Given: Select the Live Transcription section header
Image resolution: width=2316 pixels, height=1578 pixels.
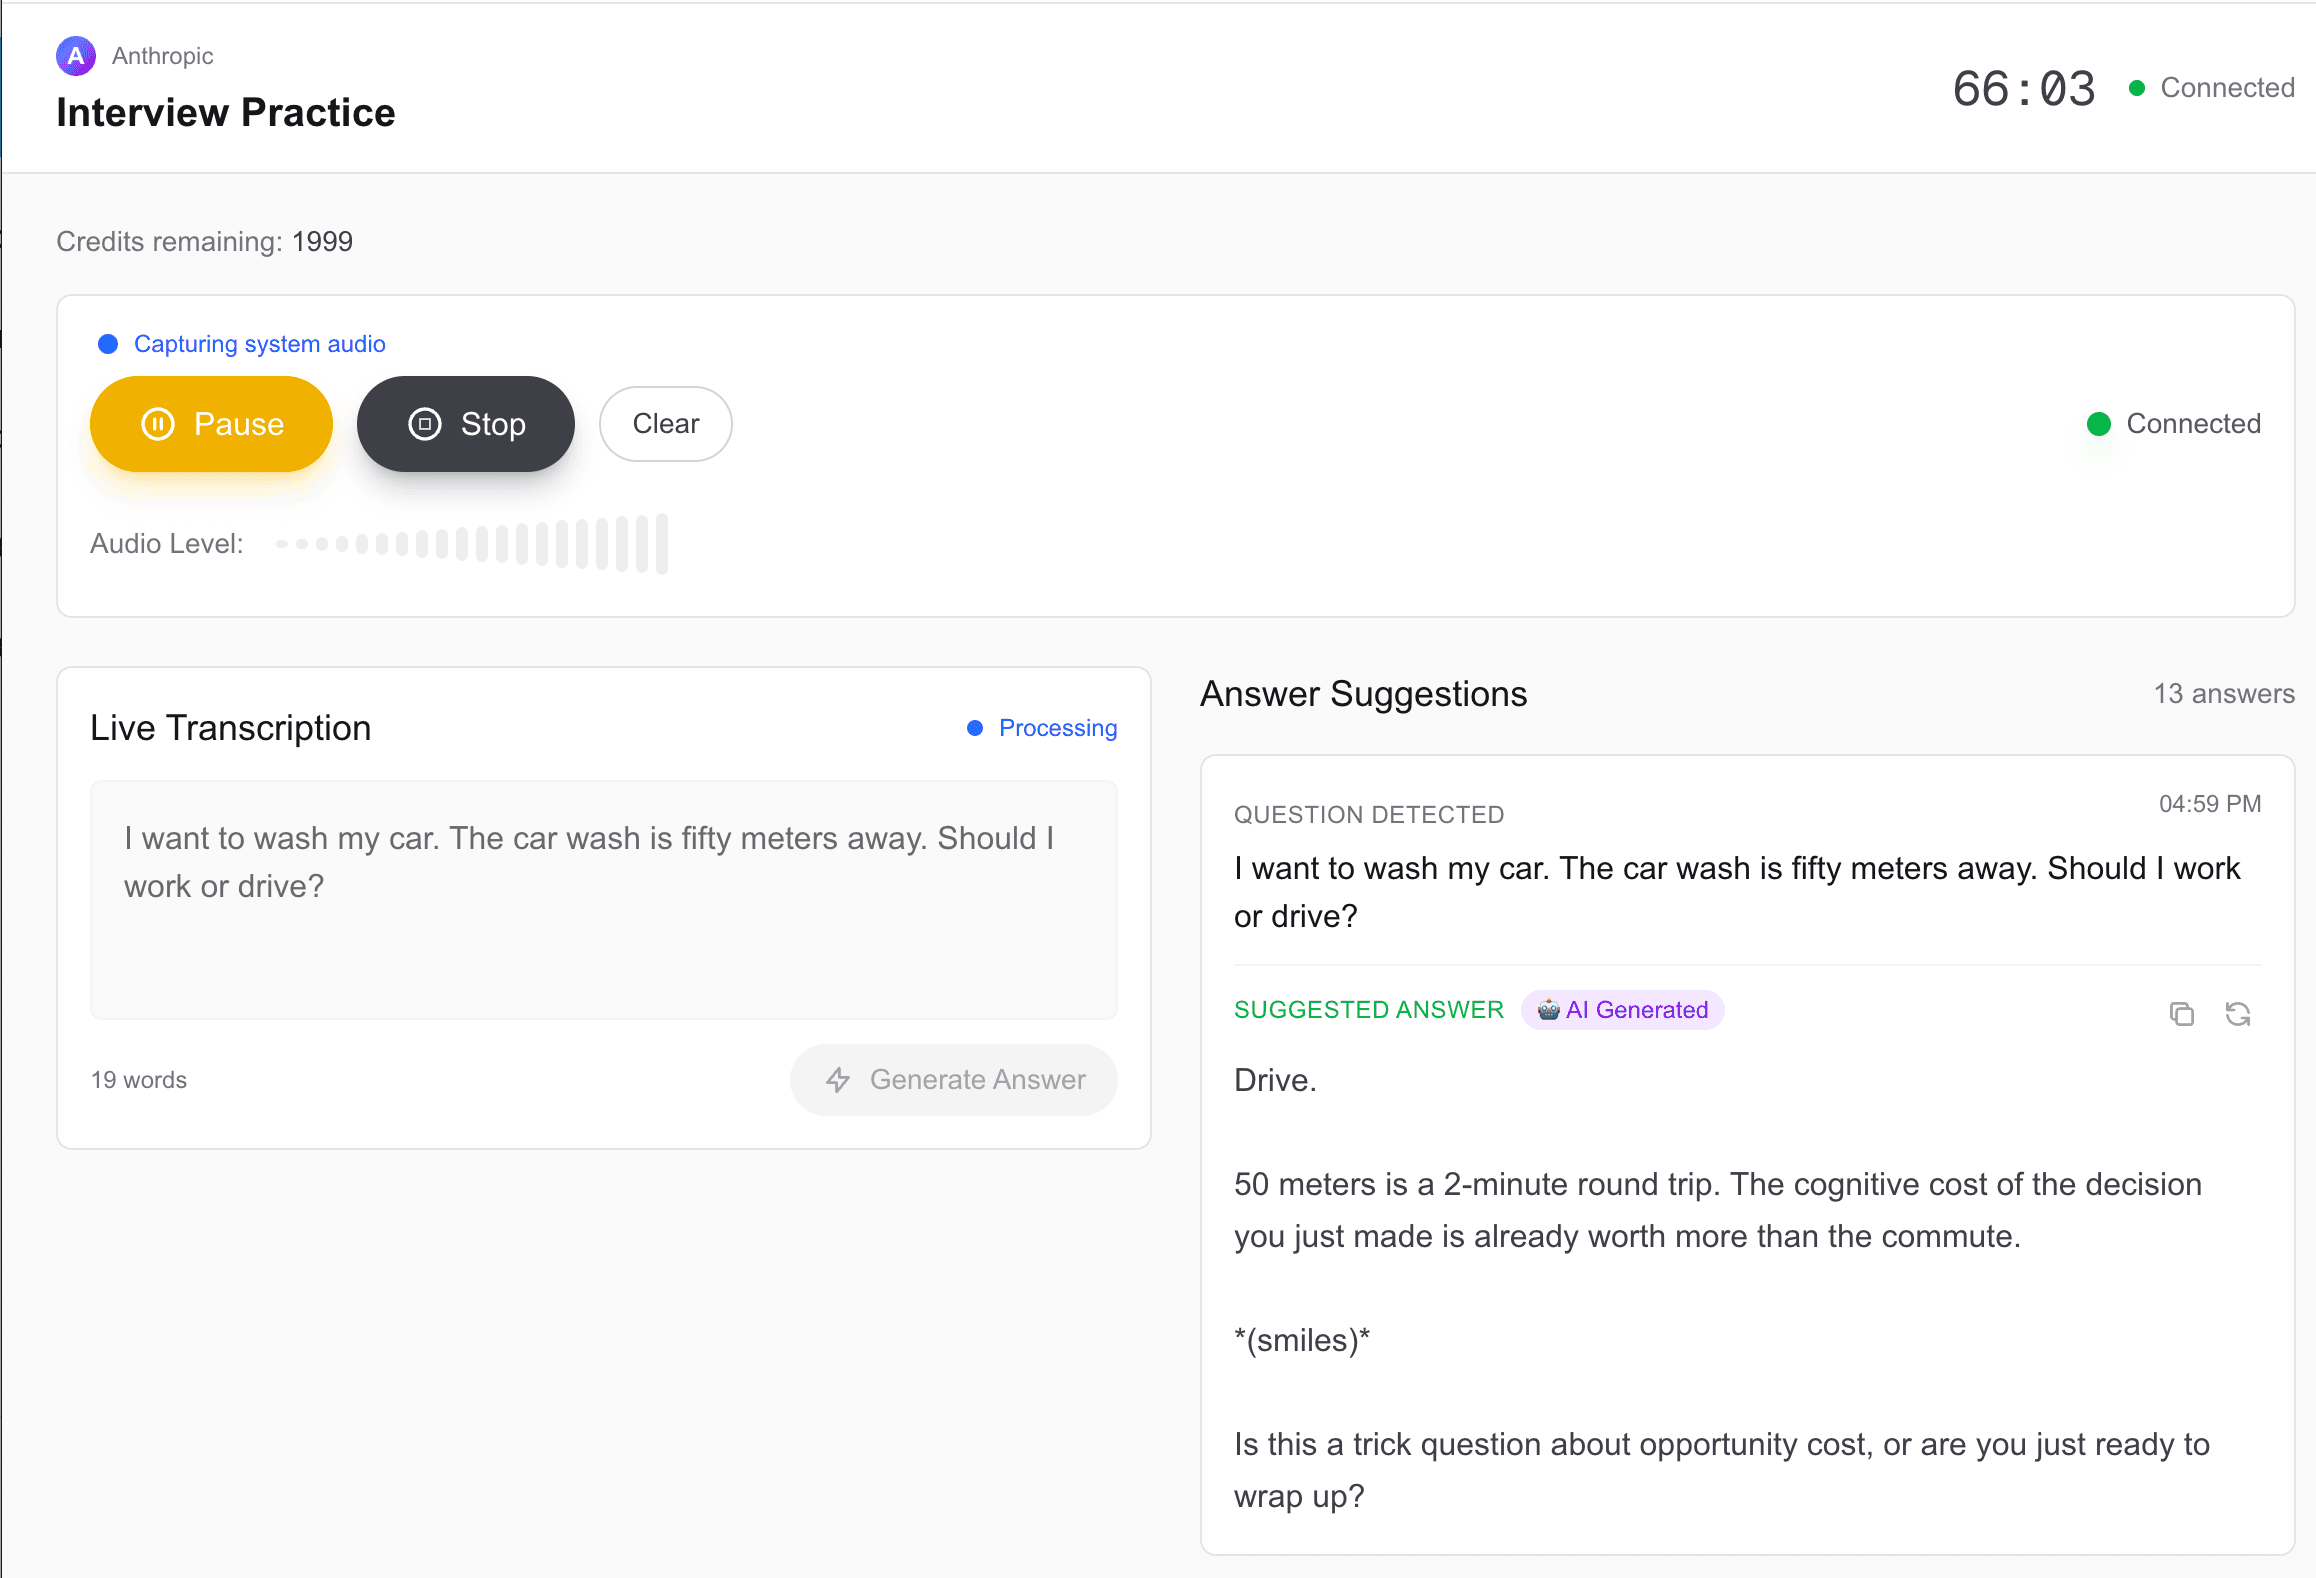Looking at the screenshot, I should click(x=230, y=728).
